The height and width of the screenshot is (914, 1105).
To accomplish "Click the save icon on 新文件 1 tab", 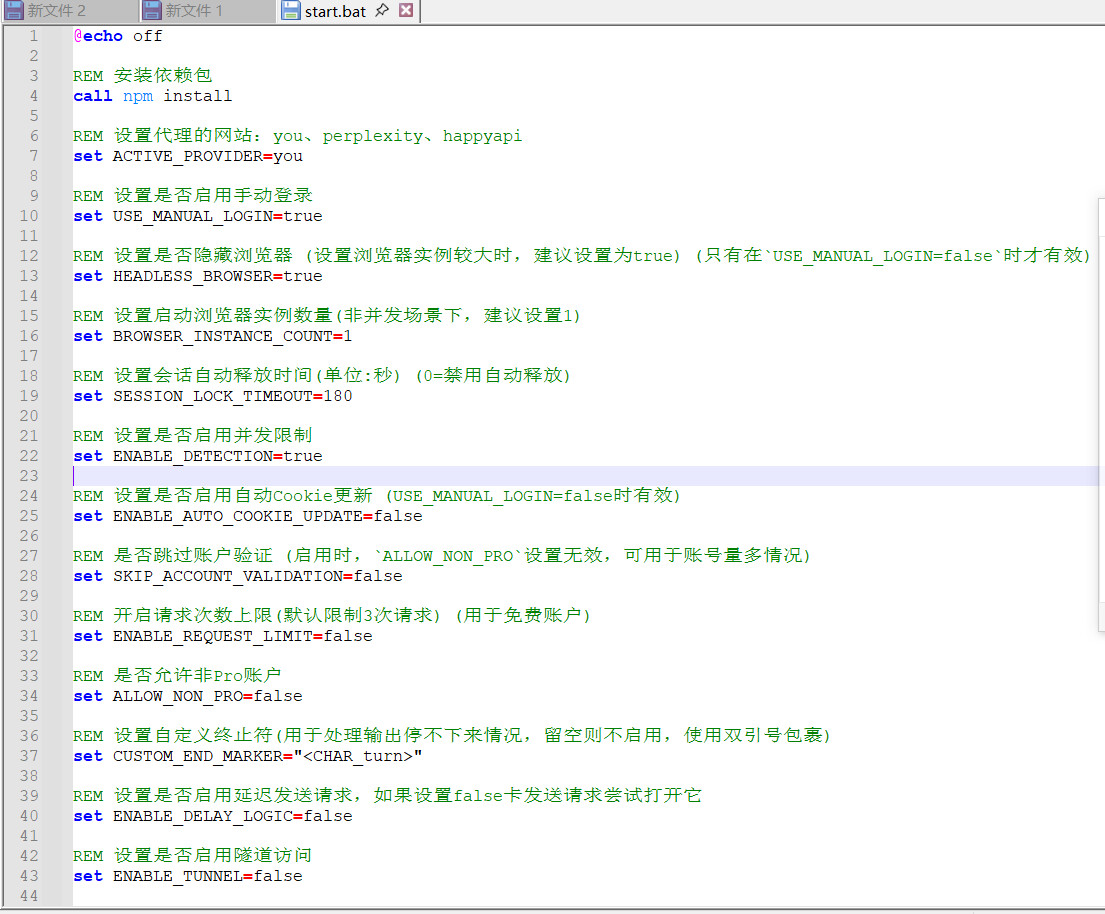I will [x=152, y=11].
